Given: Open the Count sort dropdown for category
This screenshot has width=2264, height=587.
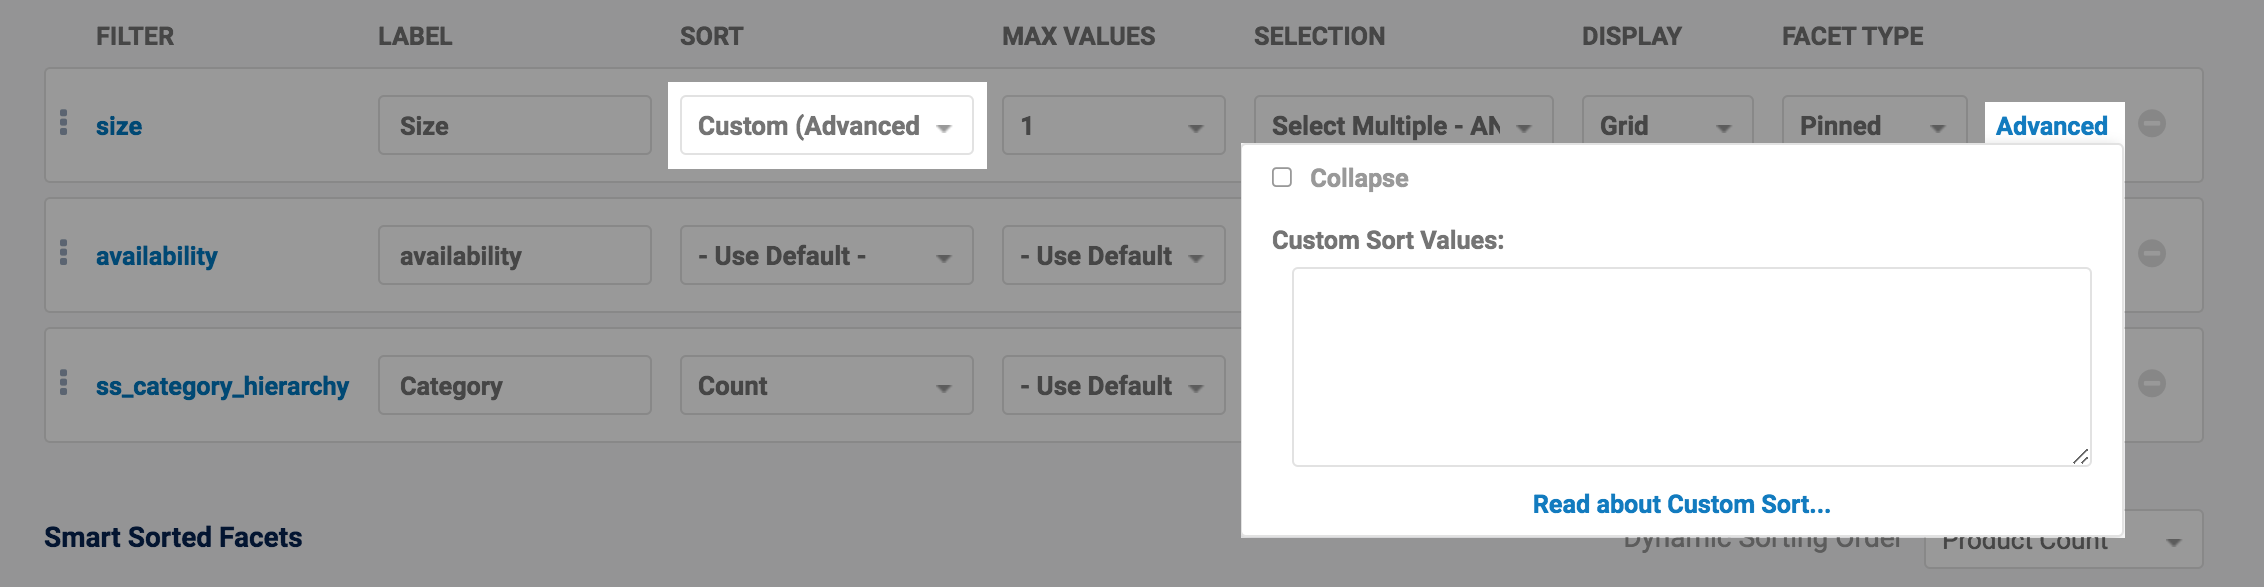Looking at the screenshot, I should click(x=826, y=386).
